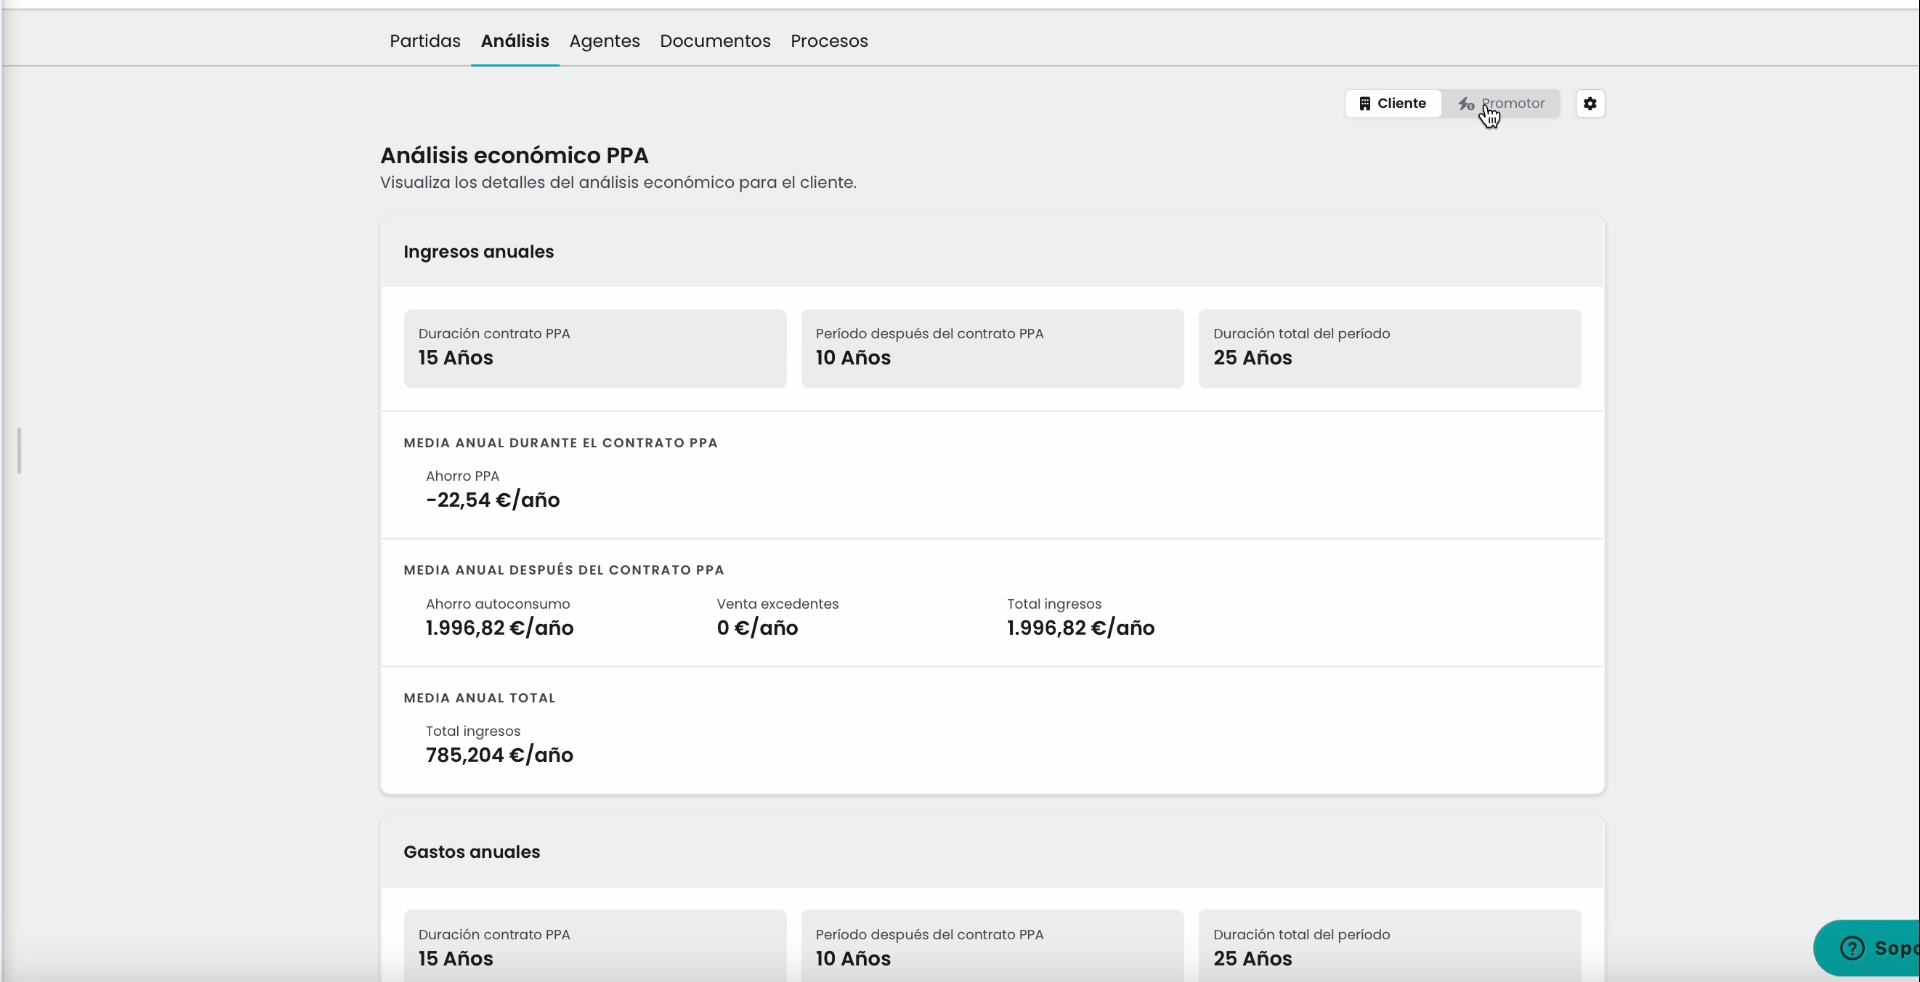The height and width of the screenshot is (982, 1920).
Task: Click the MEDIA ANUAL TOTAL label
Action: 480,698
